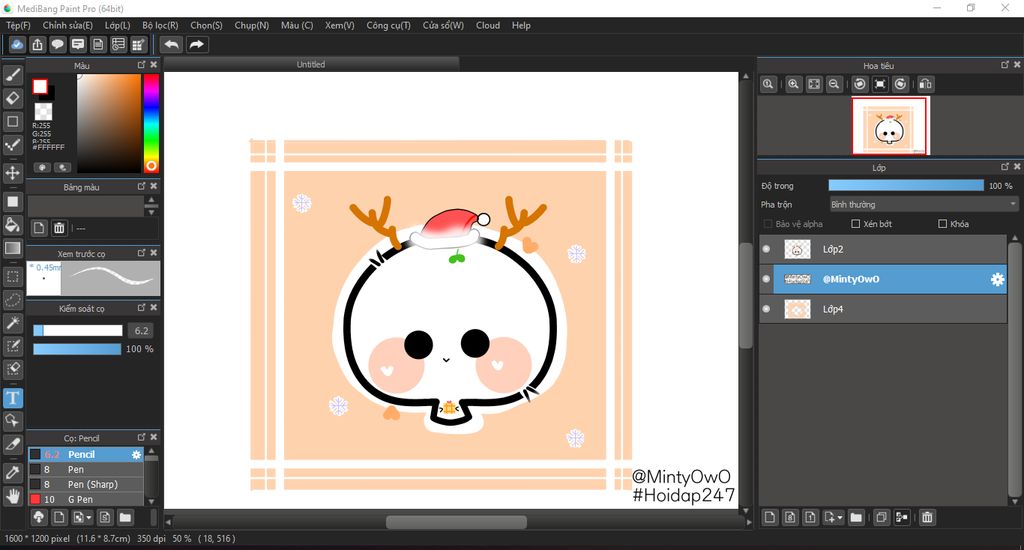Open the Công cụ(T) menu
1024x550 pixels.
pos(388,25)
